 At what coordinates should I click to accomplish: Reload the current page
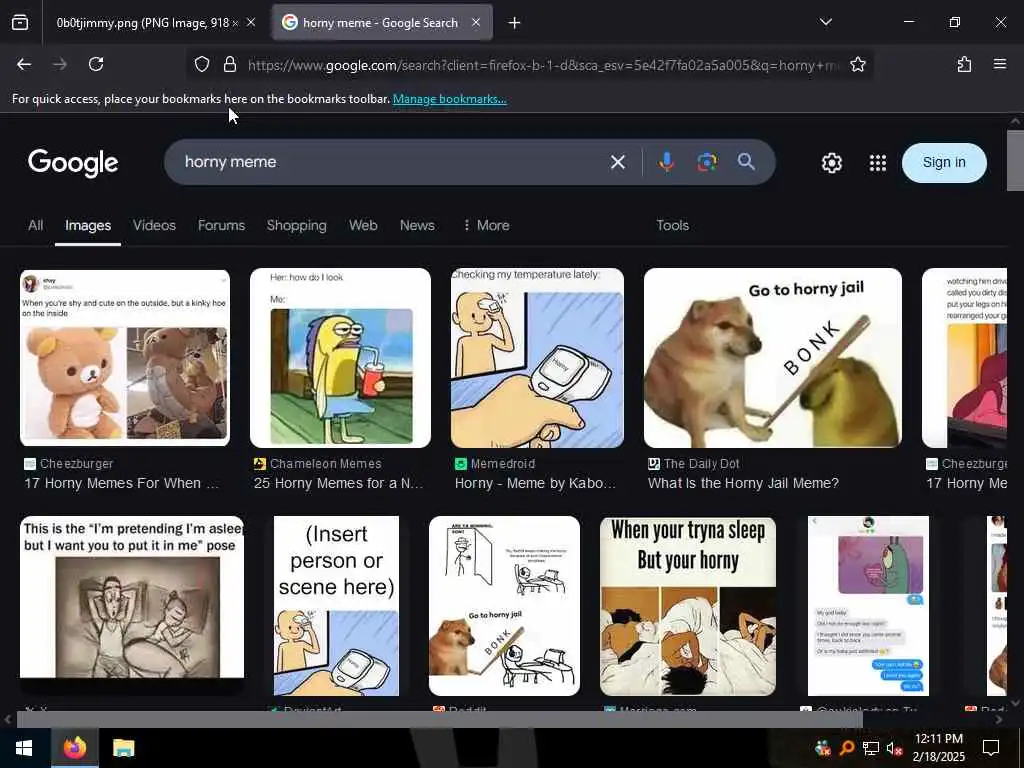(96, 64)
